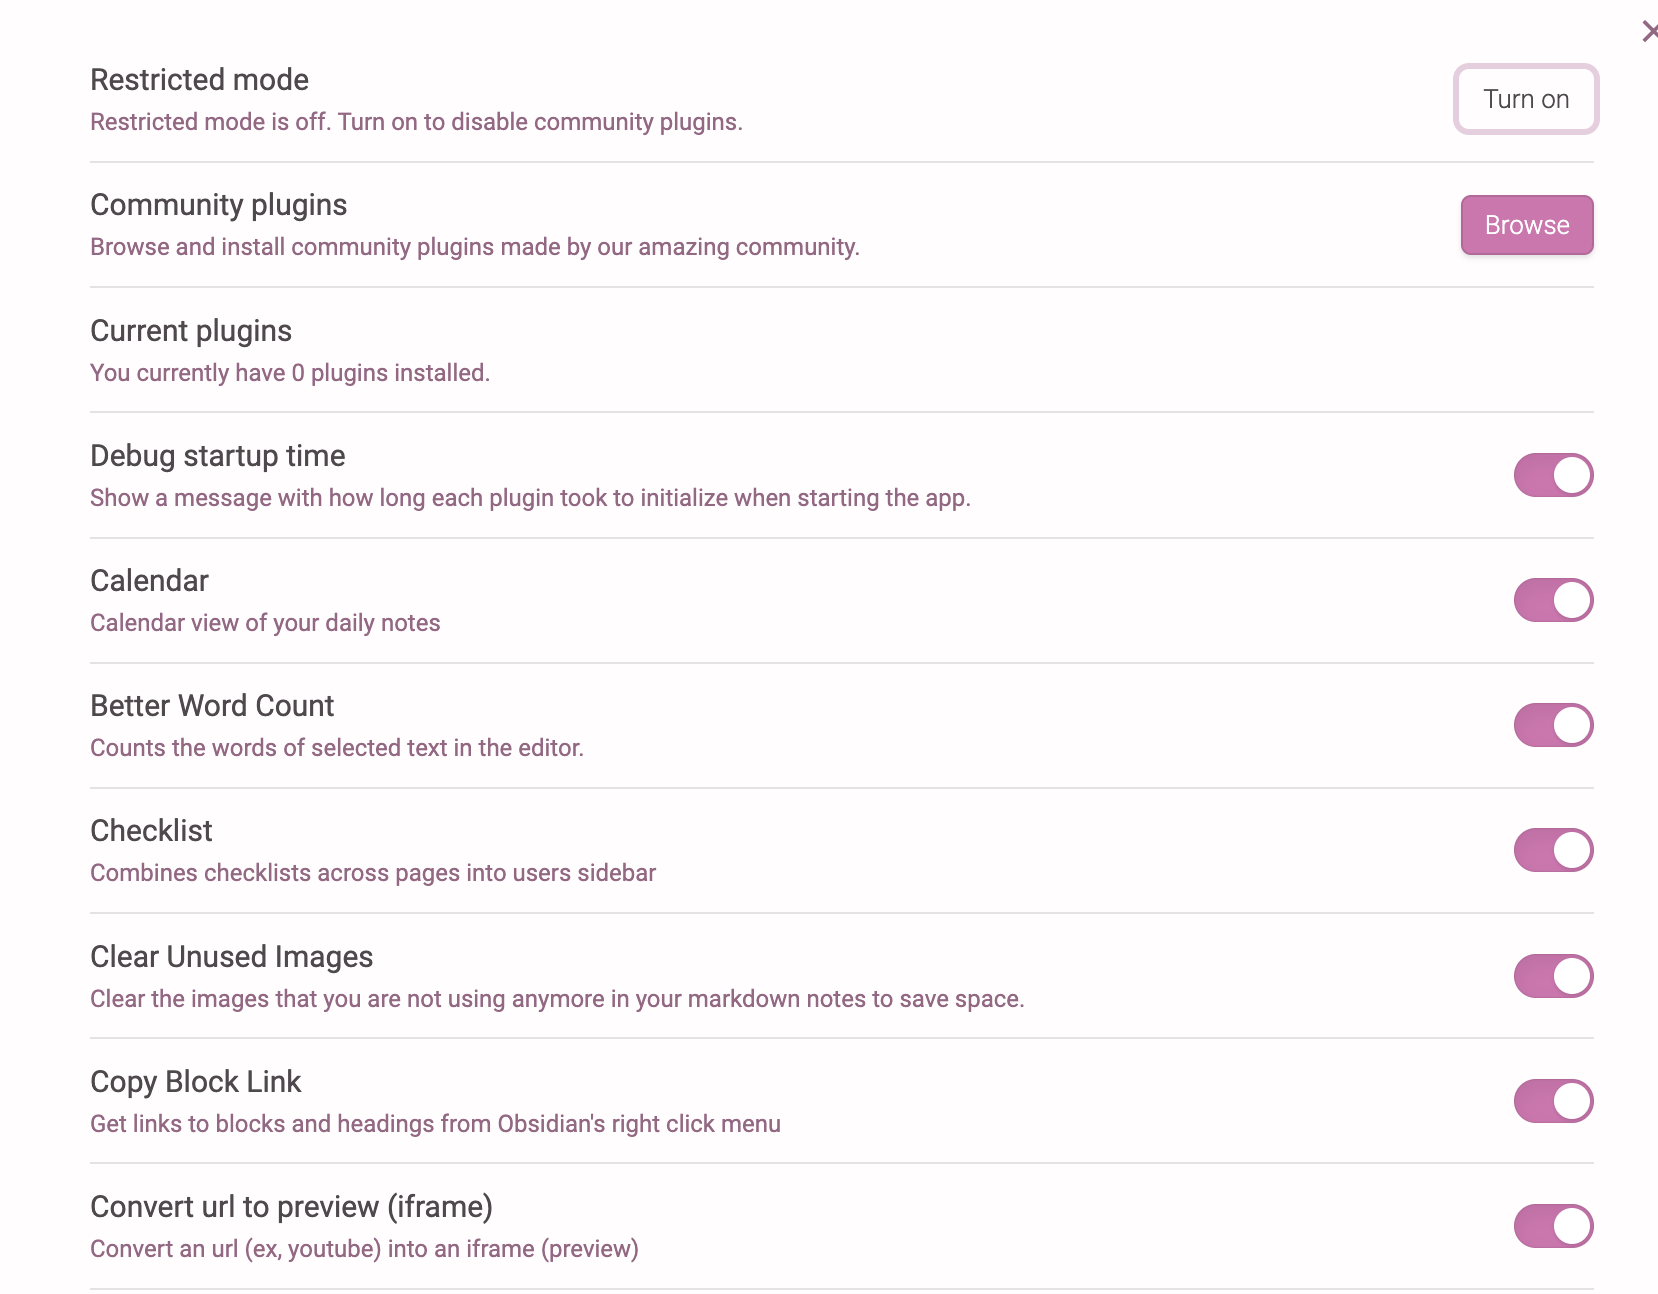Image resolution: width=1658 pixels, height=1294 pixels.
Task: Click the Restricted mode heading
Action: (199, 80)
